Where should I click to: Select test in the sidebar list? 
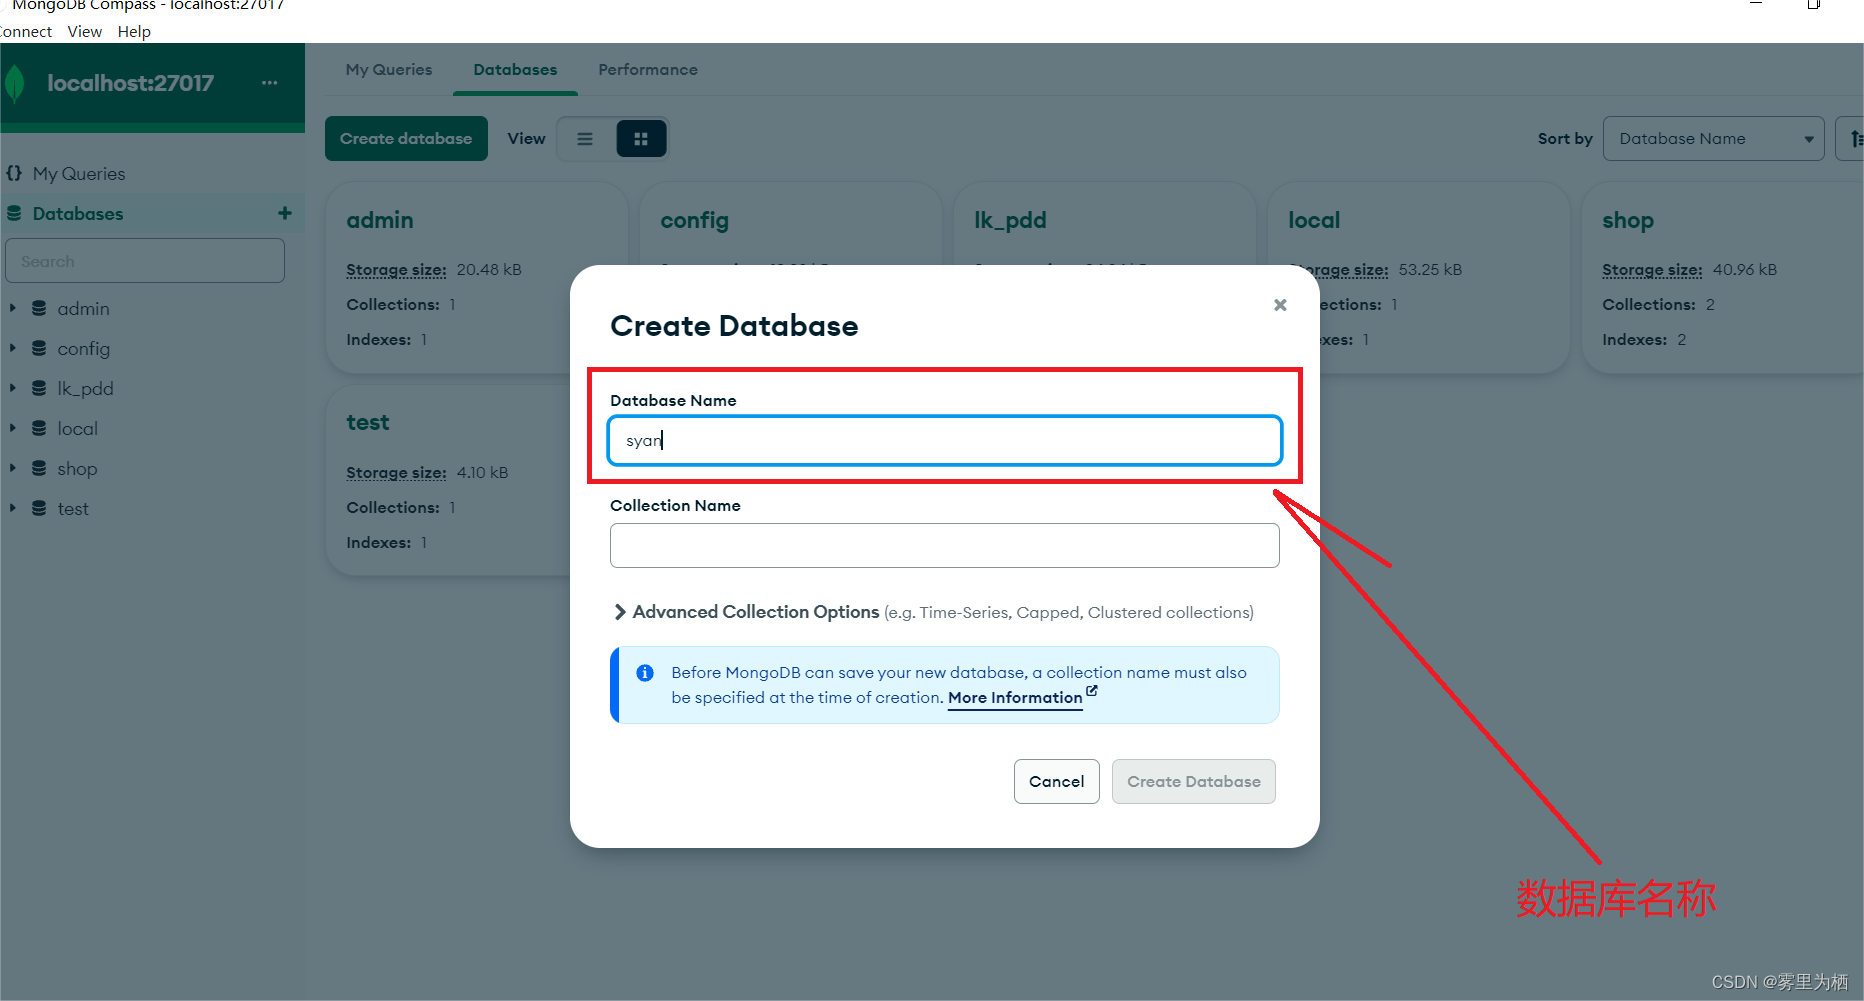(73, 509)
